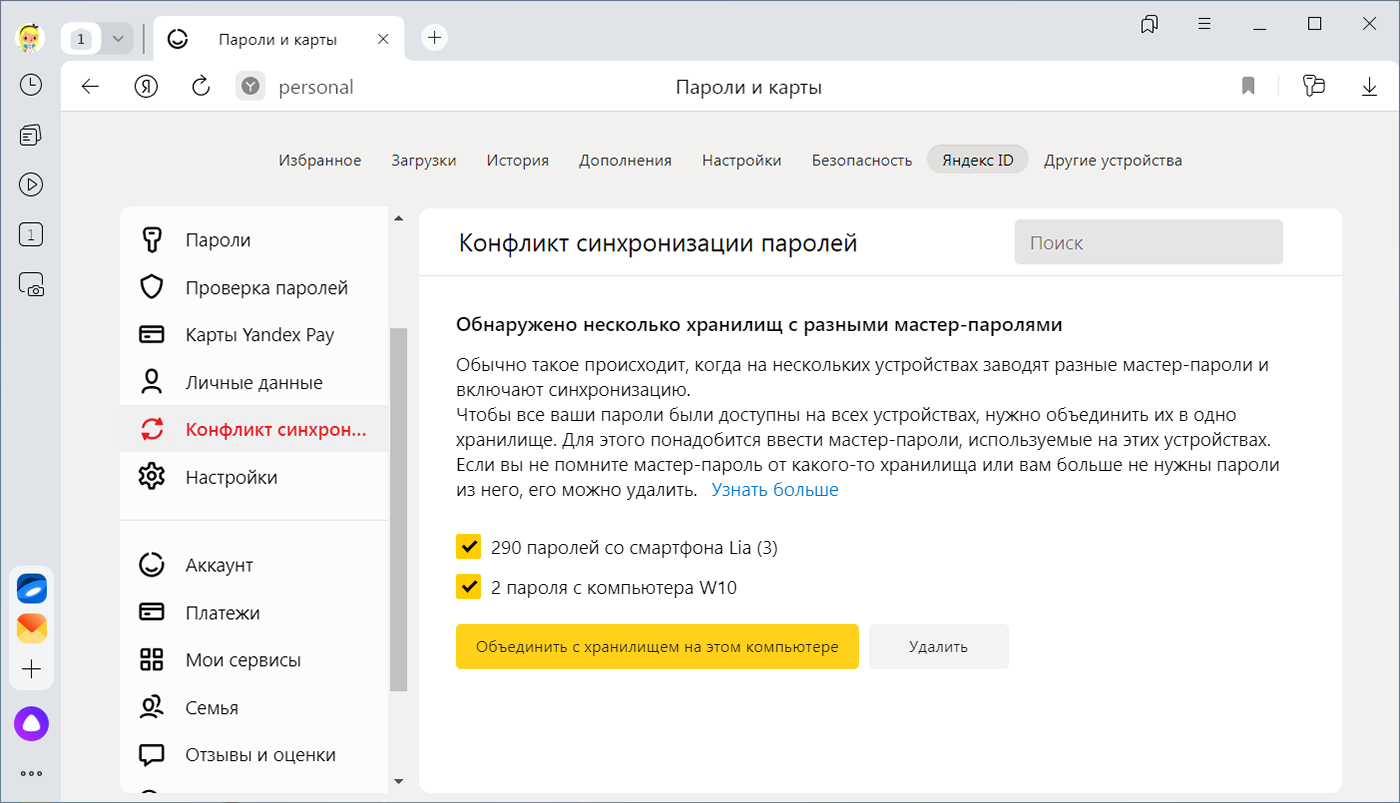Open 'Другие устройства' tab
This screenshot has width=1400, height=803.
[x=1113, y=160]
